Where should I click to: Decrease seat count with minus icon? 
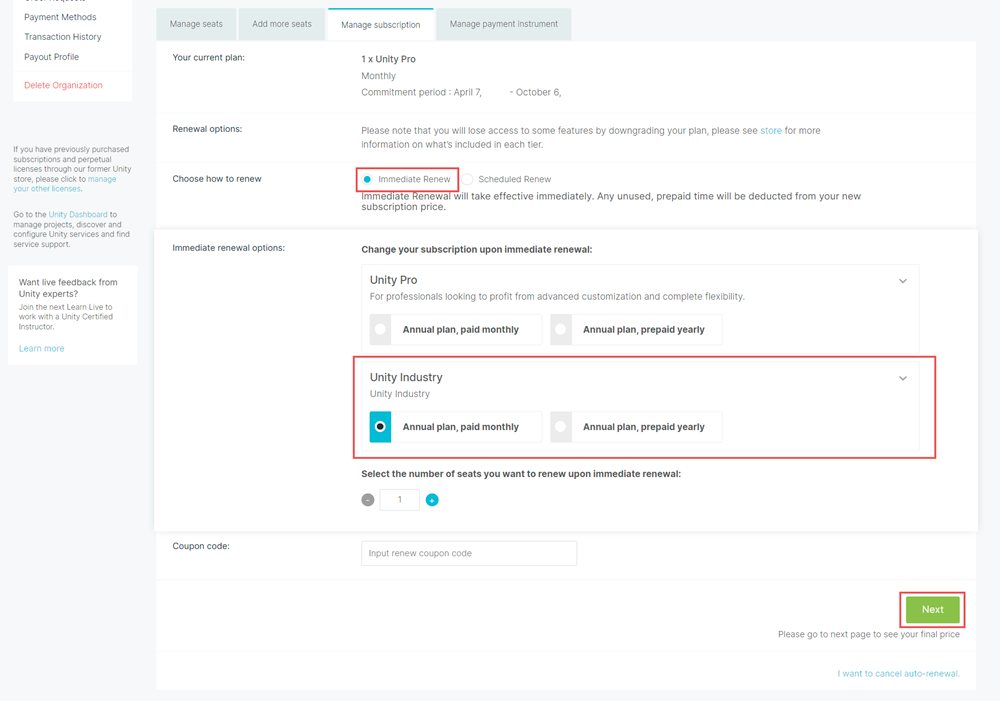(x=368, y=500)
